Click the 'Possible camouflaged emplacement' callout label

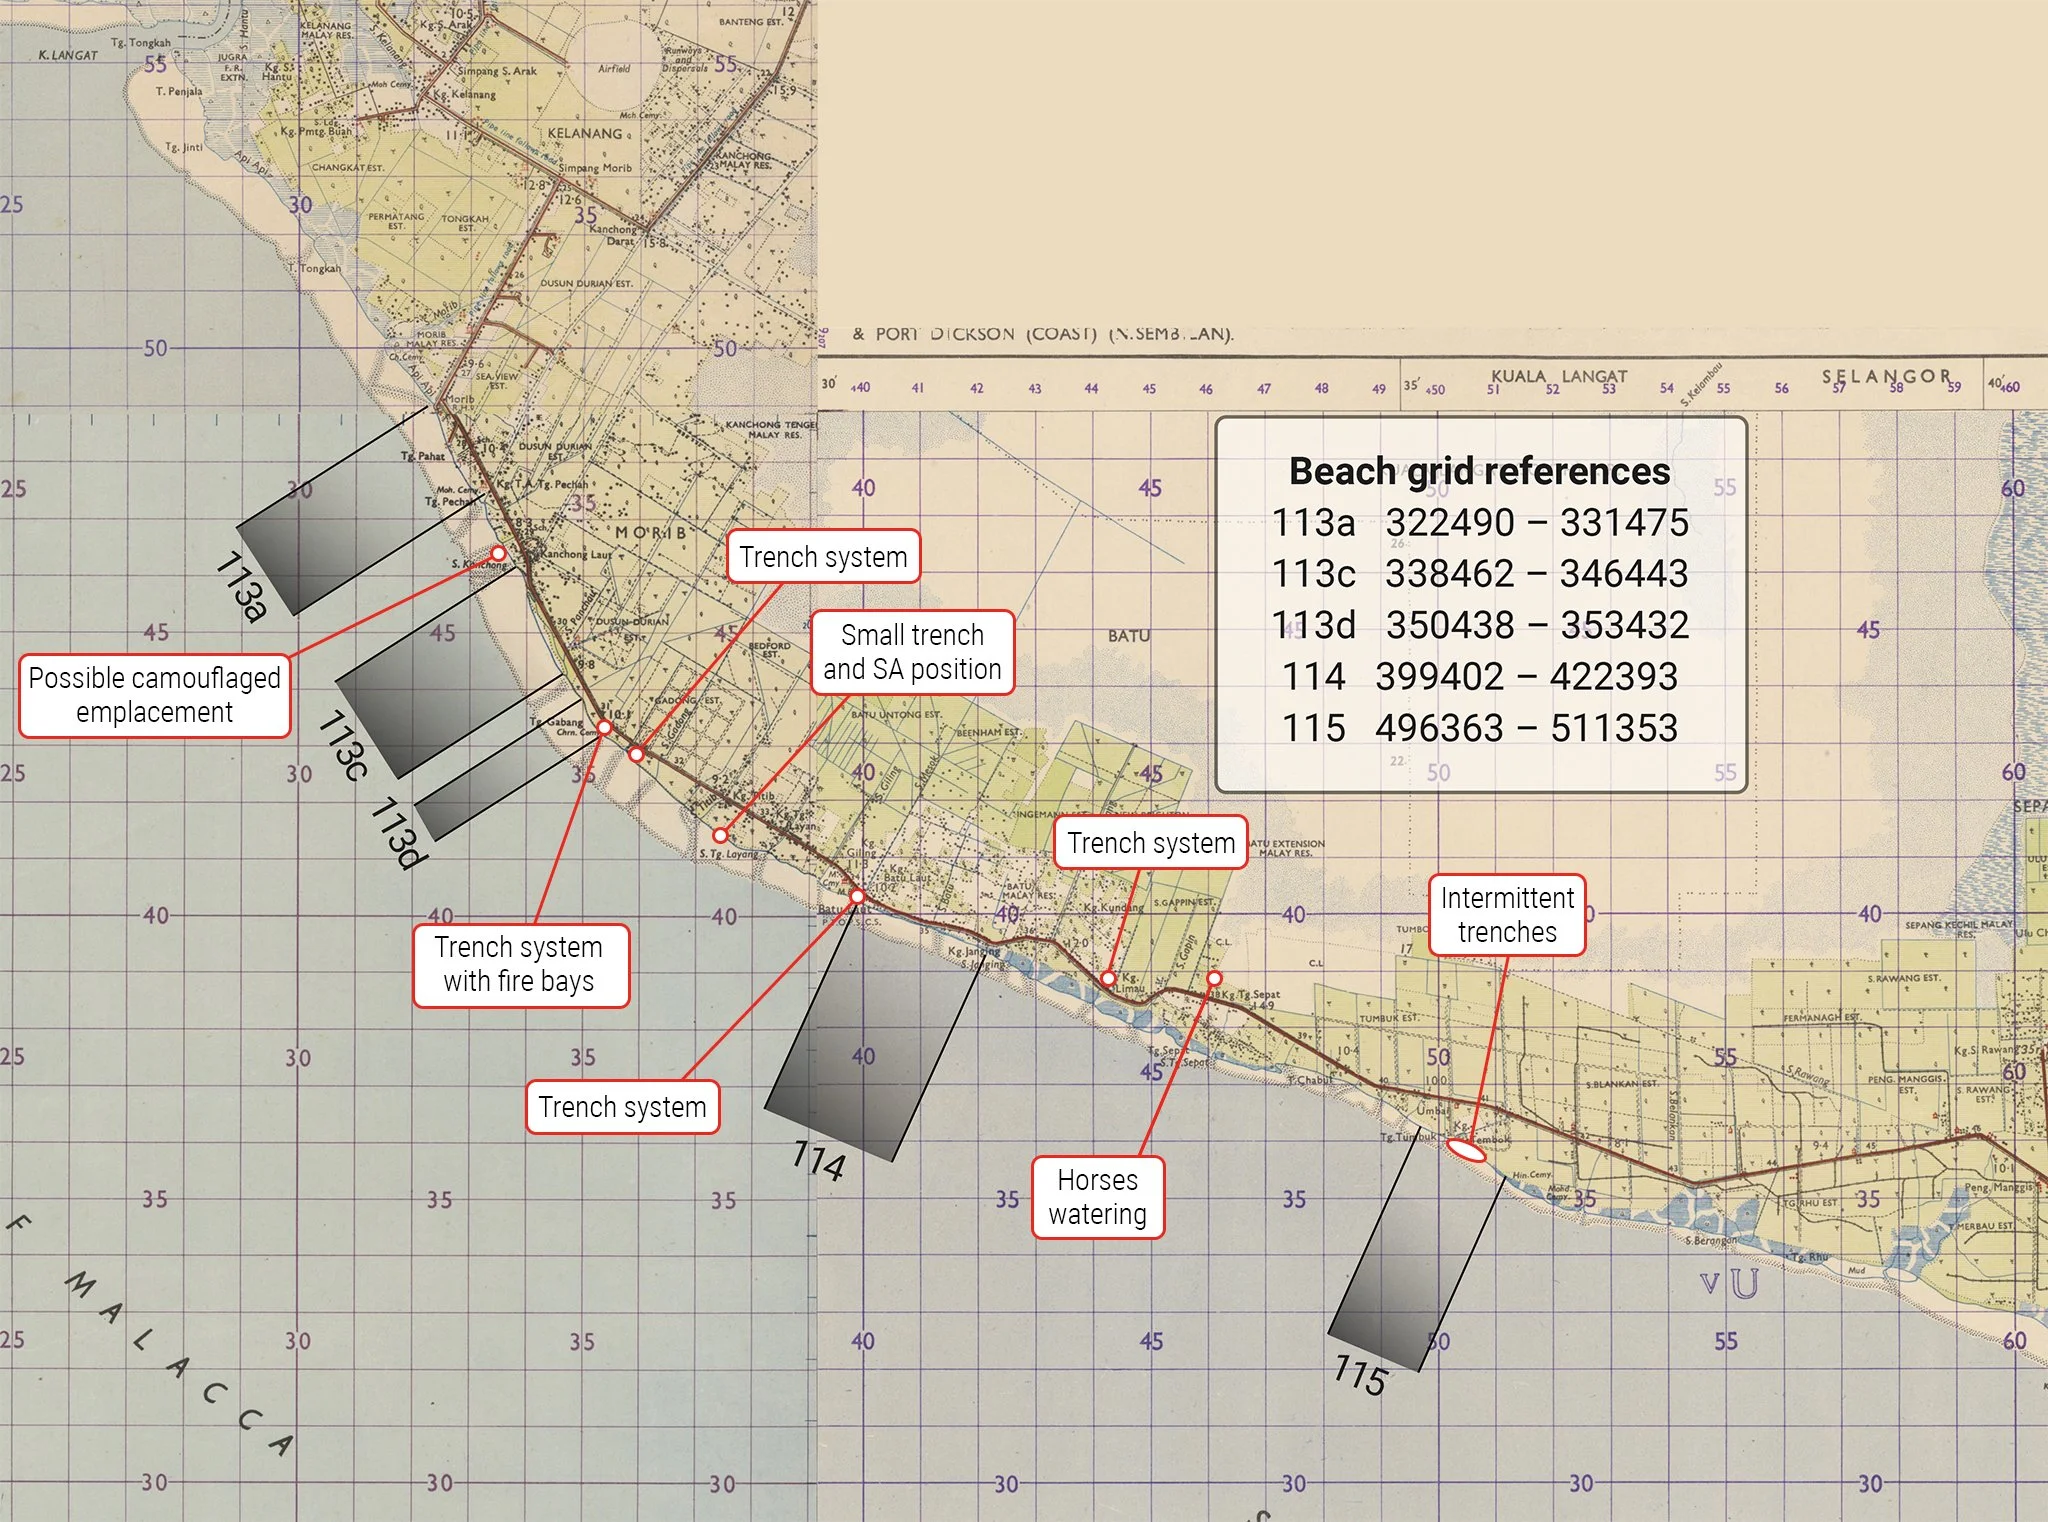click(x=155, y=695)
